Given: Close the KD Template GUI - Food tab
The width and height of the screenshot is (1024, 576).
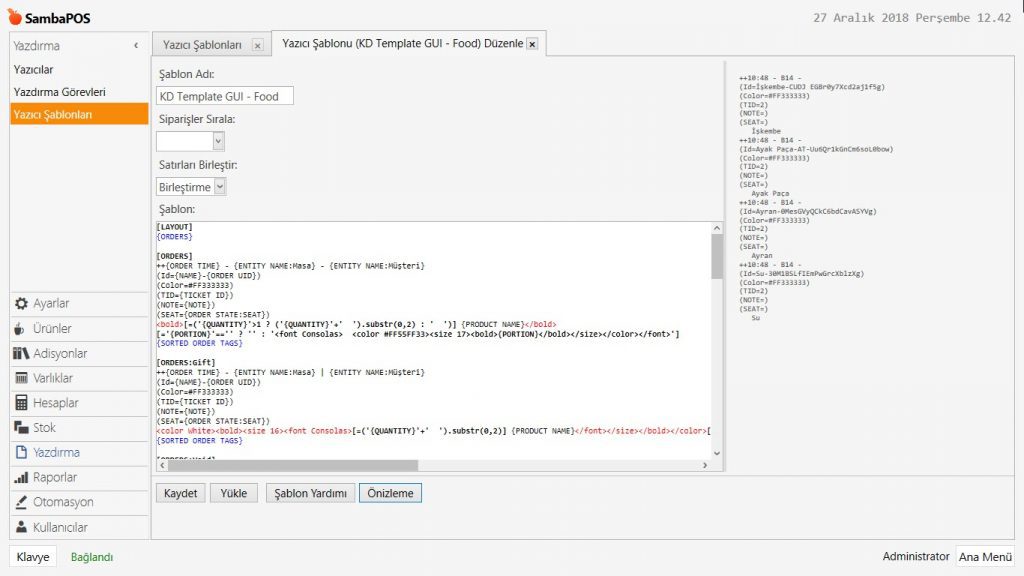Looking at the screenshot, I should [532, 45].
